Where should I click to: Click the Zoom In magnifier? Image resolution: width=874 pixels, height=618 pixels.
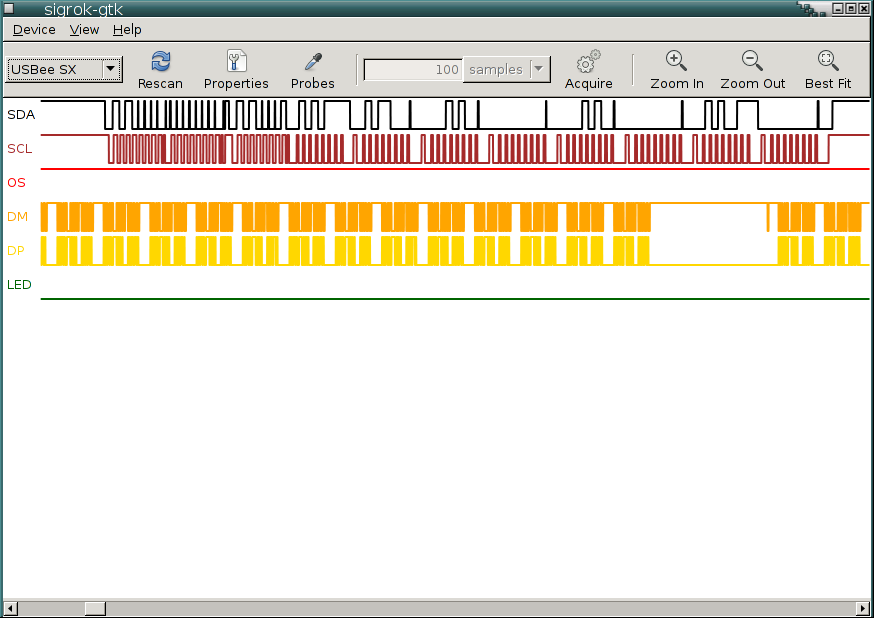click(x=676, y=62)
